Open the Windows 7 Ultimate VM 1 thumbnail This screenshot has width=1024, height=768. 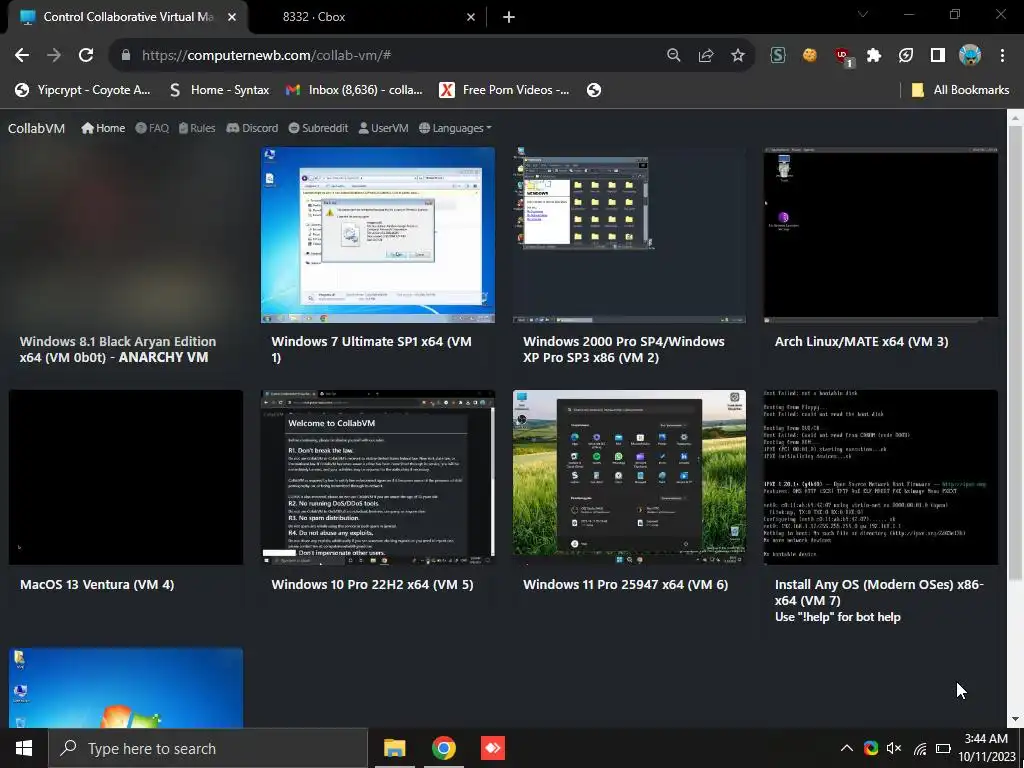point(377,235)
